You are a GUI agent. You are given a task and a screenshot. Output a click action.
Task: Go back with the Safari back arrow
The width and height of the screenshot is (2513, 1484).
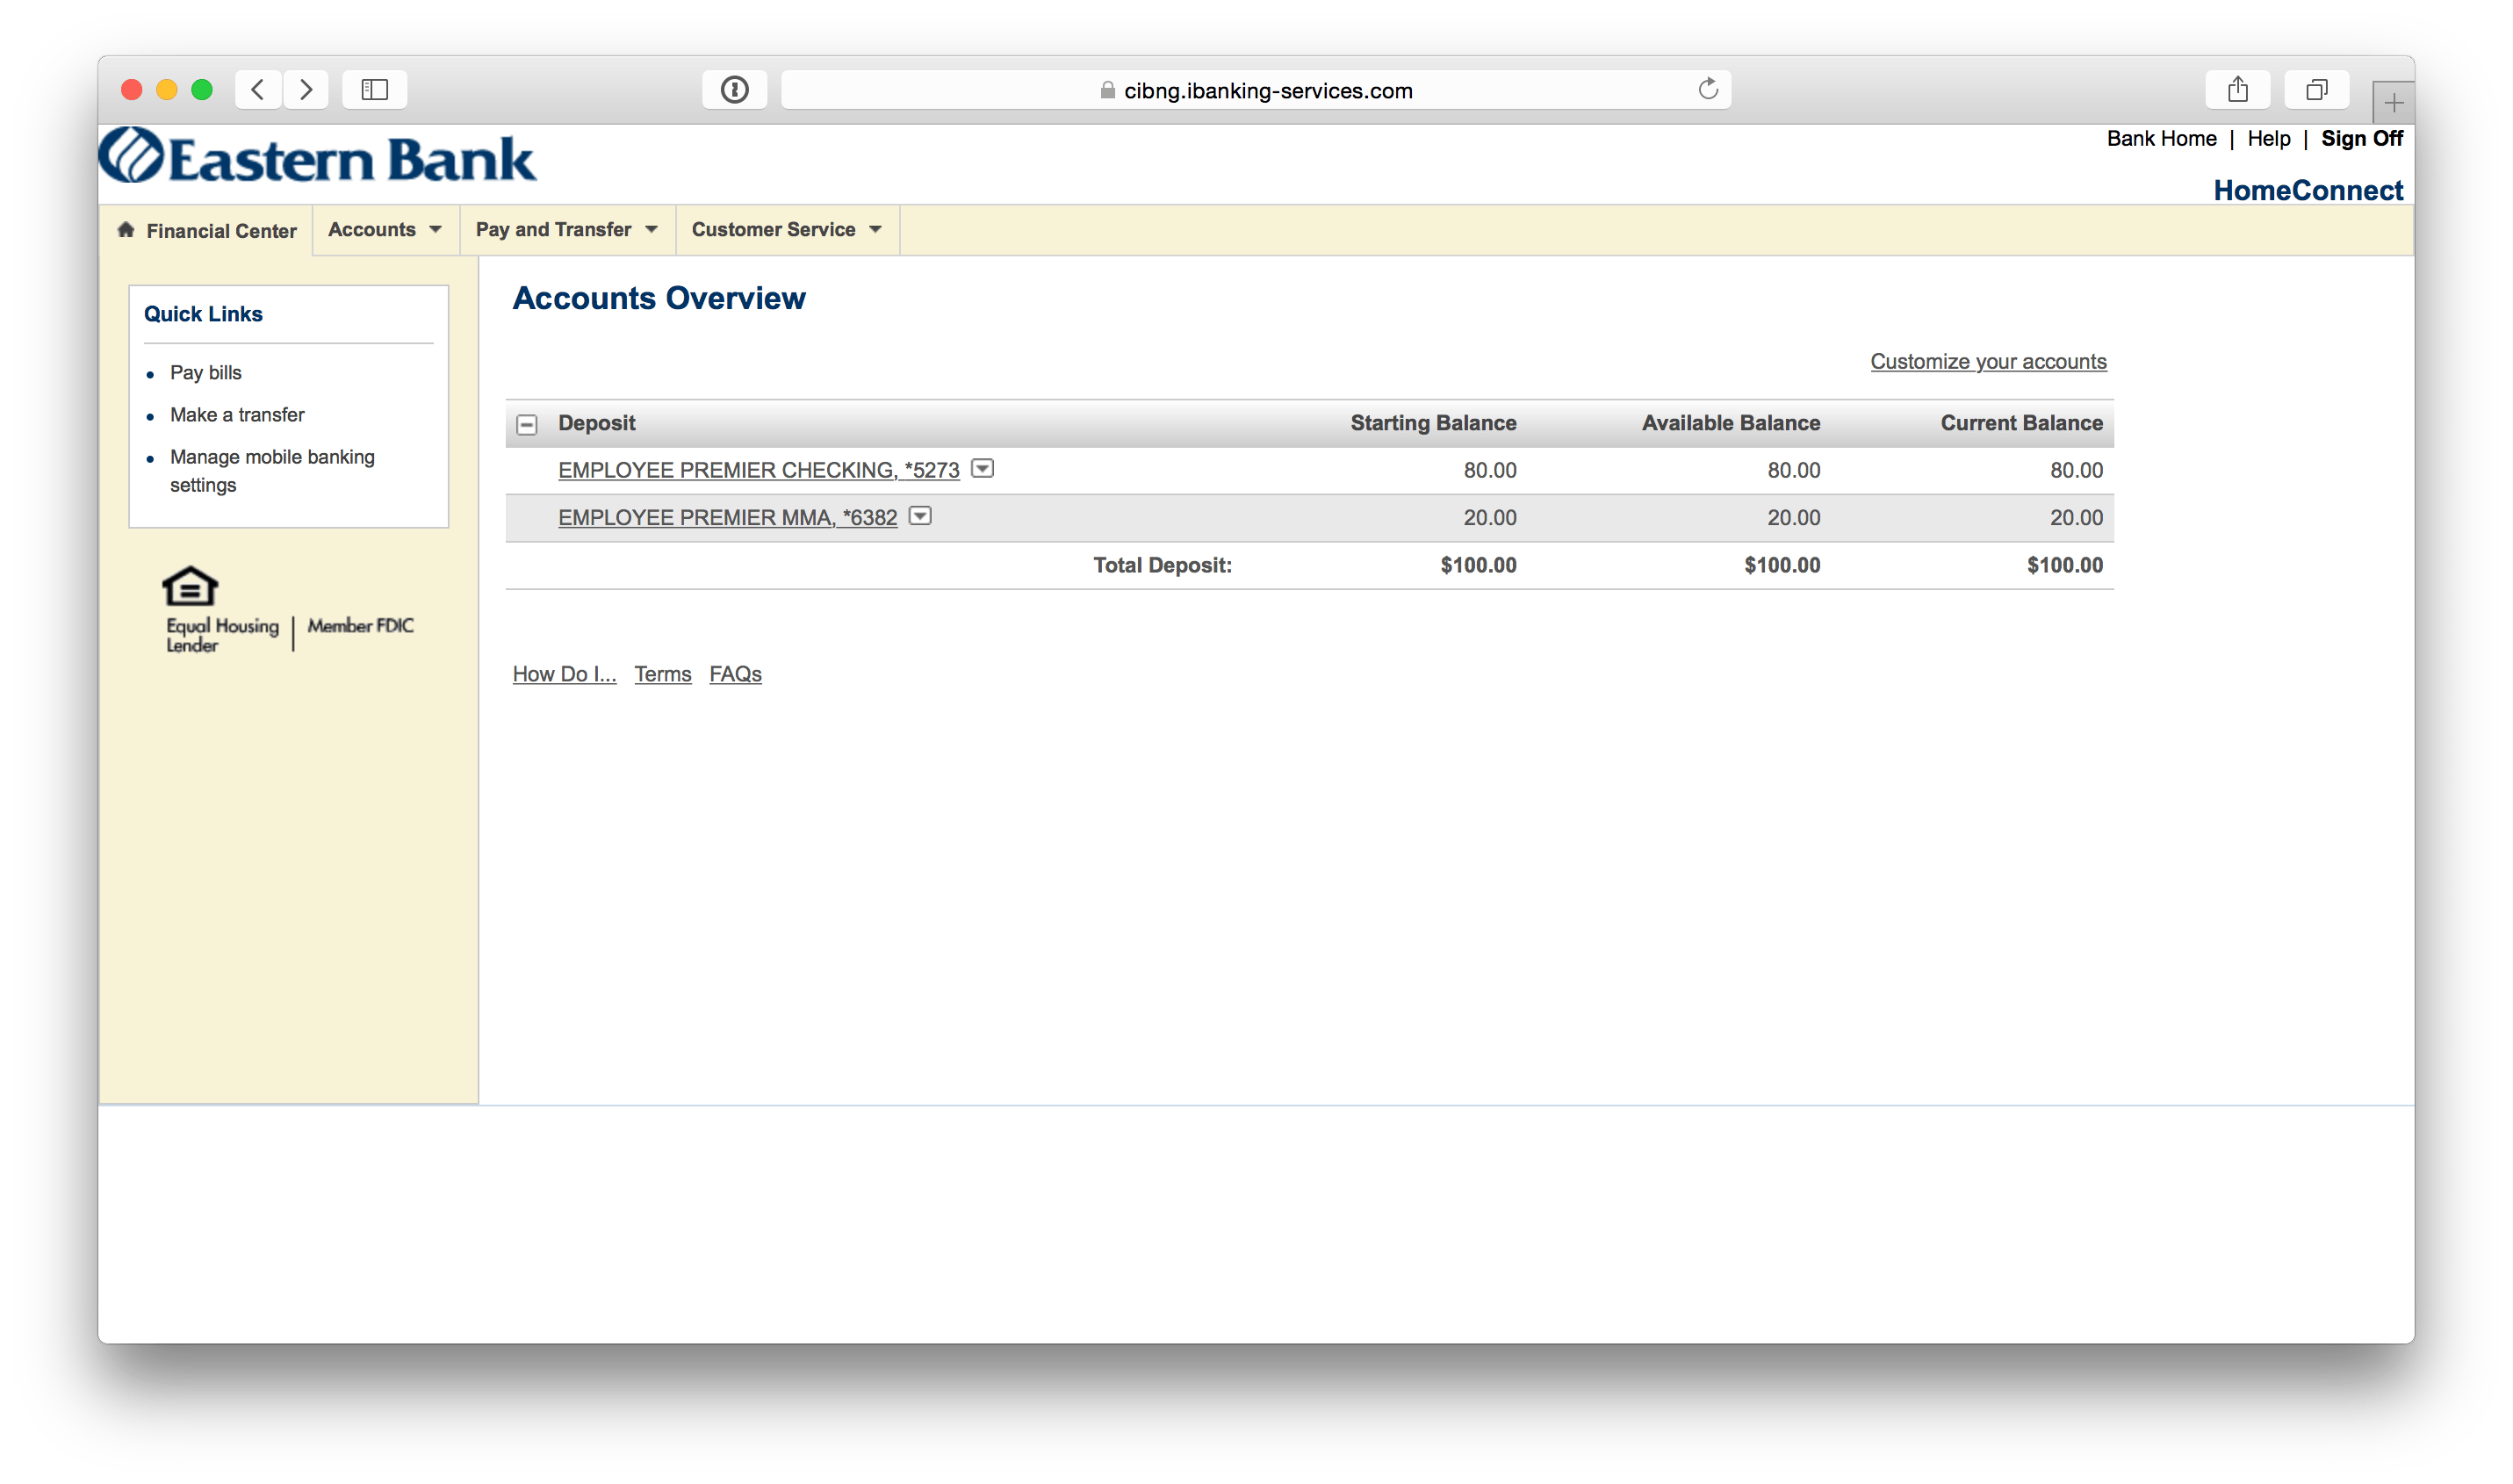(x=258, y=90)
